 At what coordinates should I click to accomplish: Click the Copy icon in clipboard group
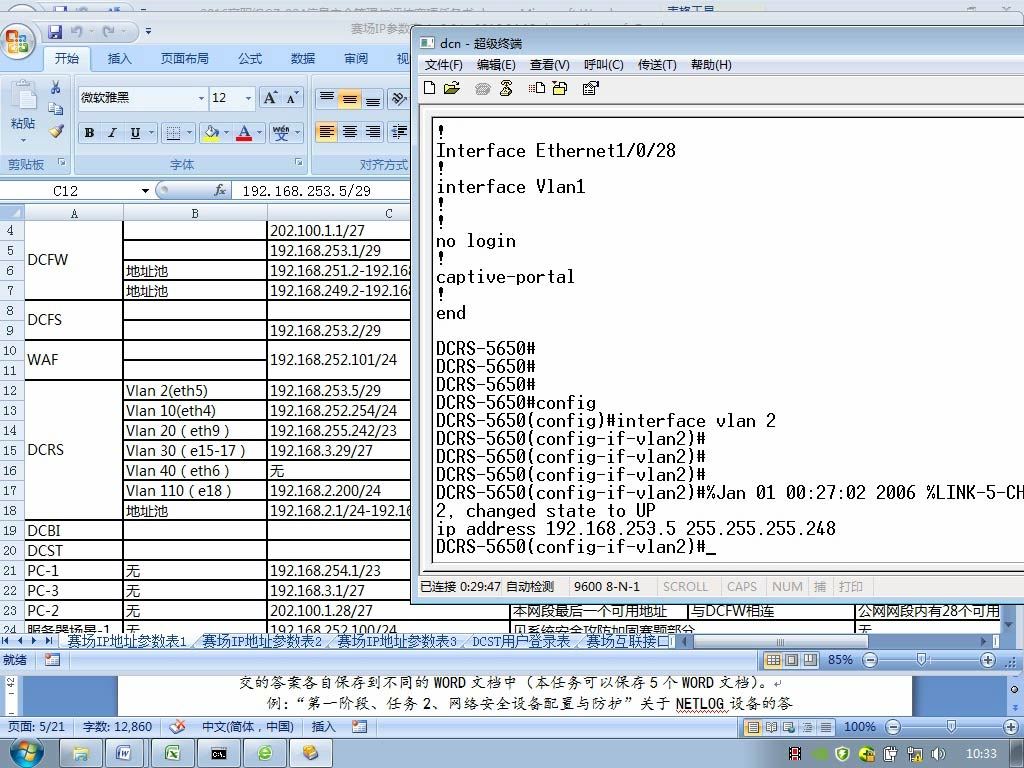click(x=56, y=109)
